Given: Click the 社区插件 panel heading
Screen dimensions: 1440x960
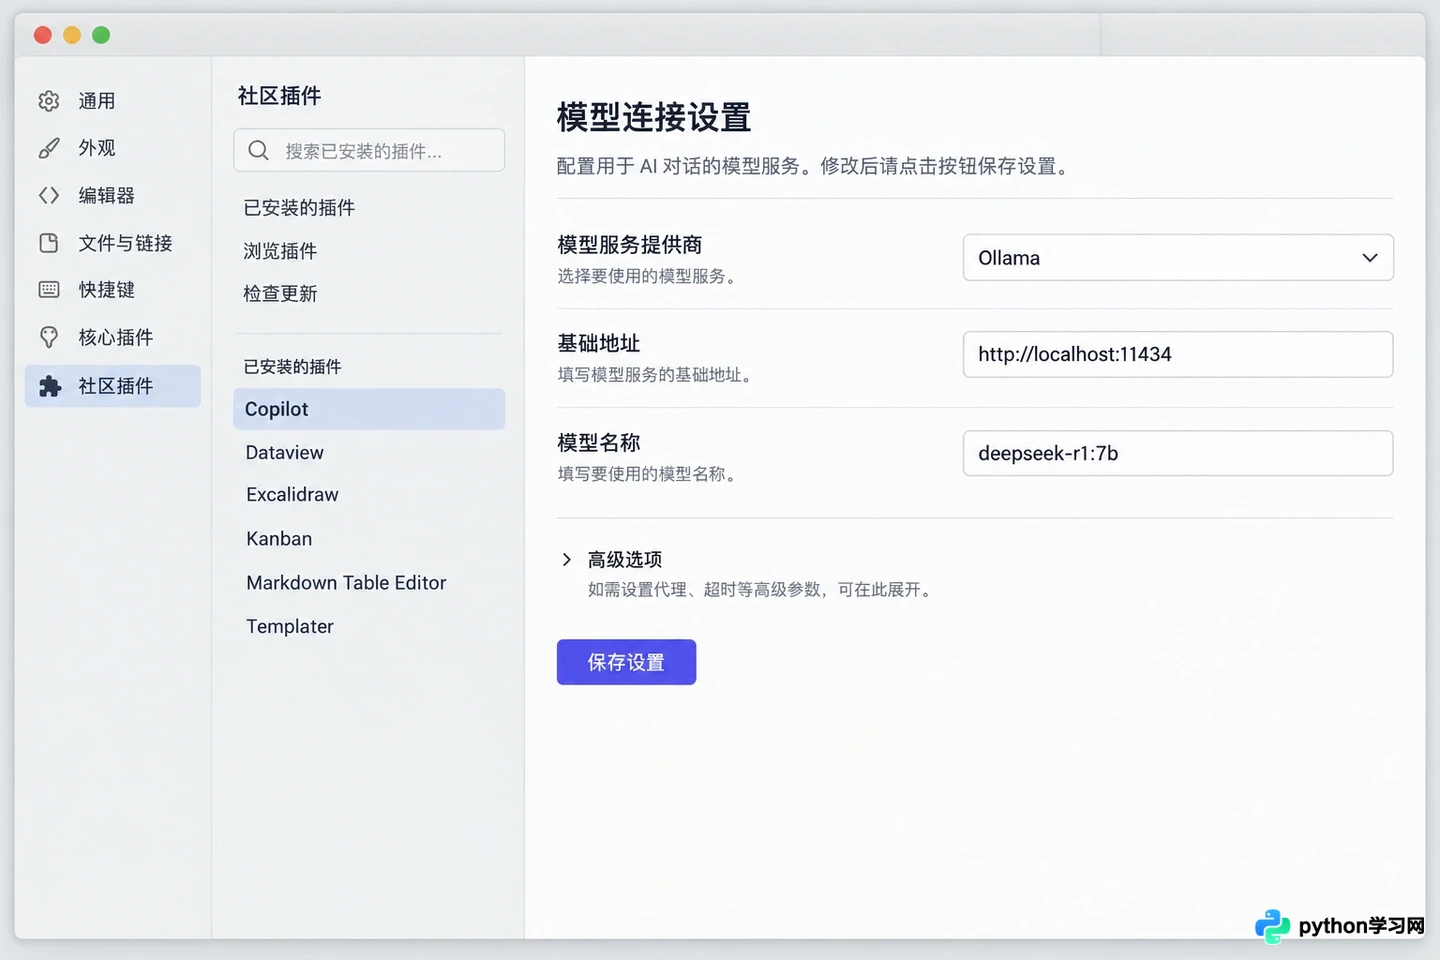Looking at the screenshot, I should tap(279, 96).
